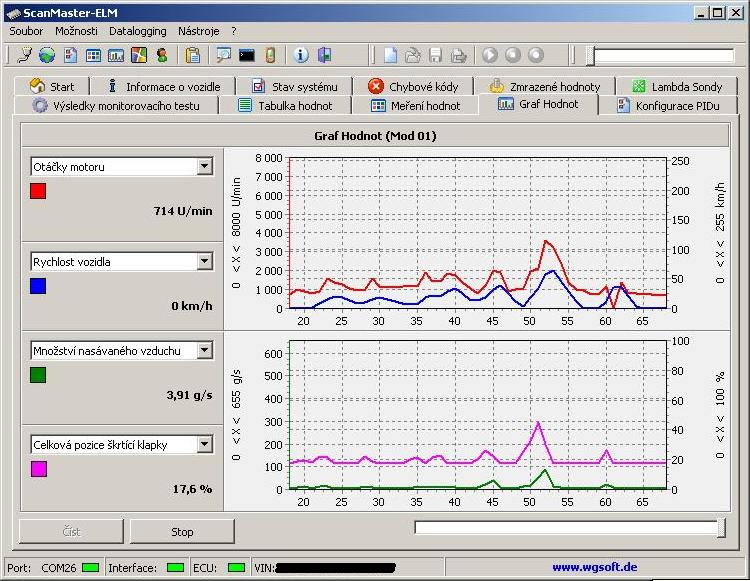The image size is (750, 581).
Task: Open the Datalogging menu
Action: 138,31
